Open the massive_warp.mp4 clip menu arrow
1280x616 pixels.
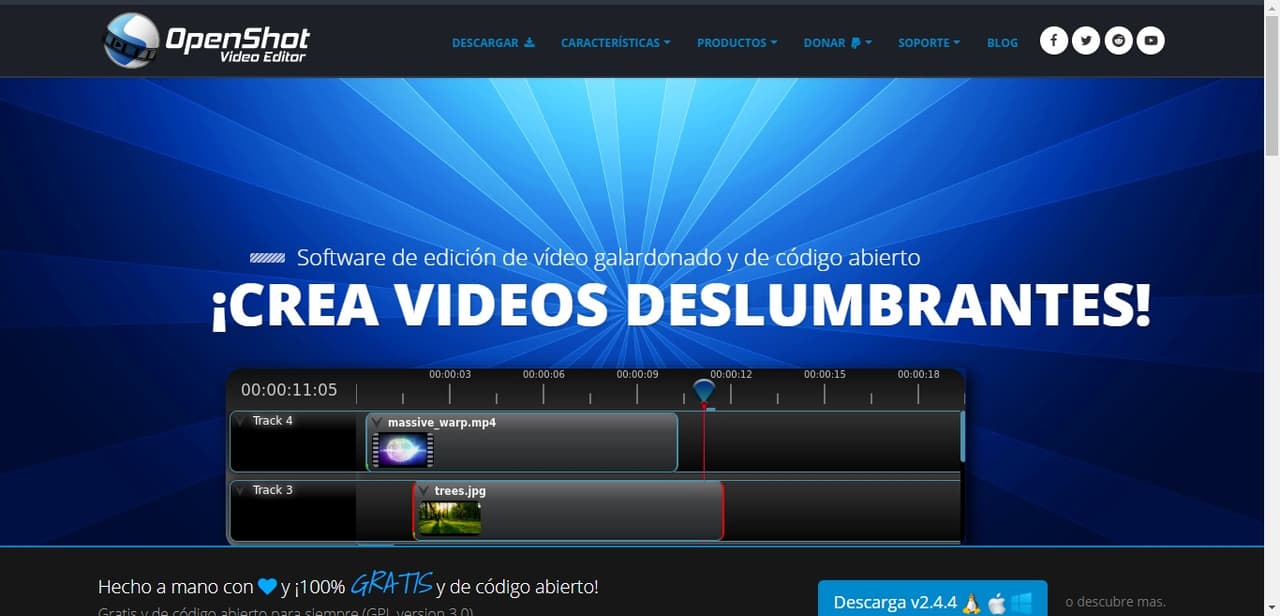377,423
